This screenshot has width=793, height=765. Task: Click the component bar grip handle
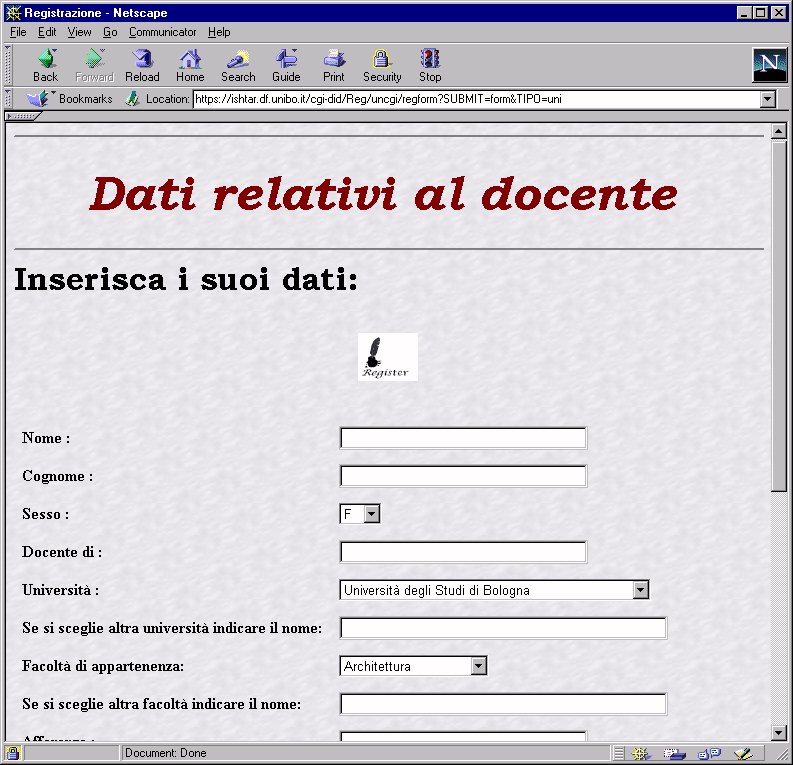click(619, 753)
